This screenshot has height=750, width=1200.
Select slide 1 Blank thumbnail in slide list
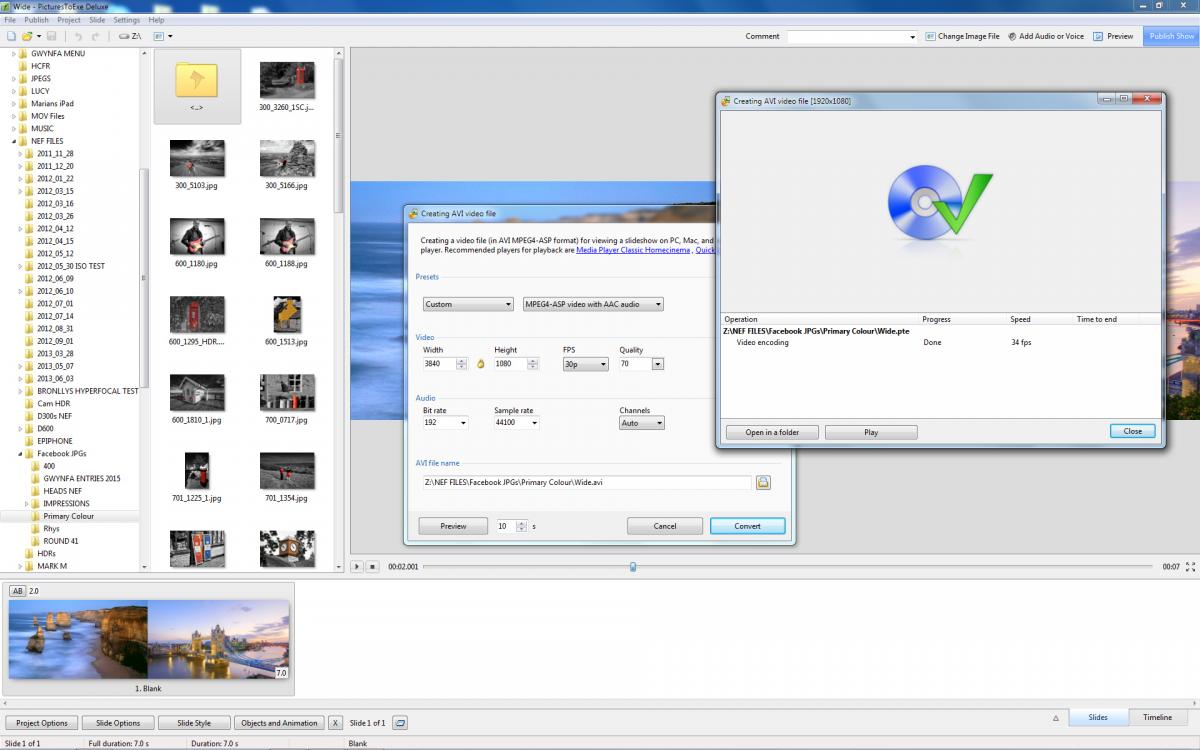point(148,640)
